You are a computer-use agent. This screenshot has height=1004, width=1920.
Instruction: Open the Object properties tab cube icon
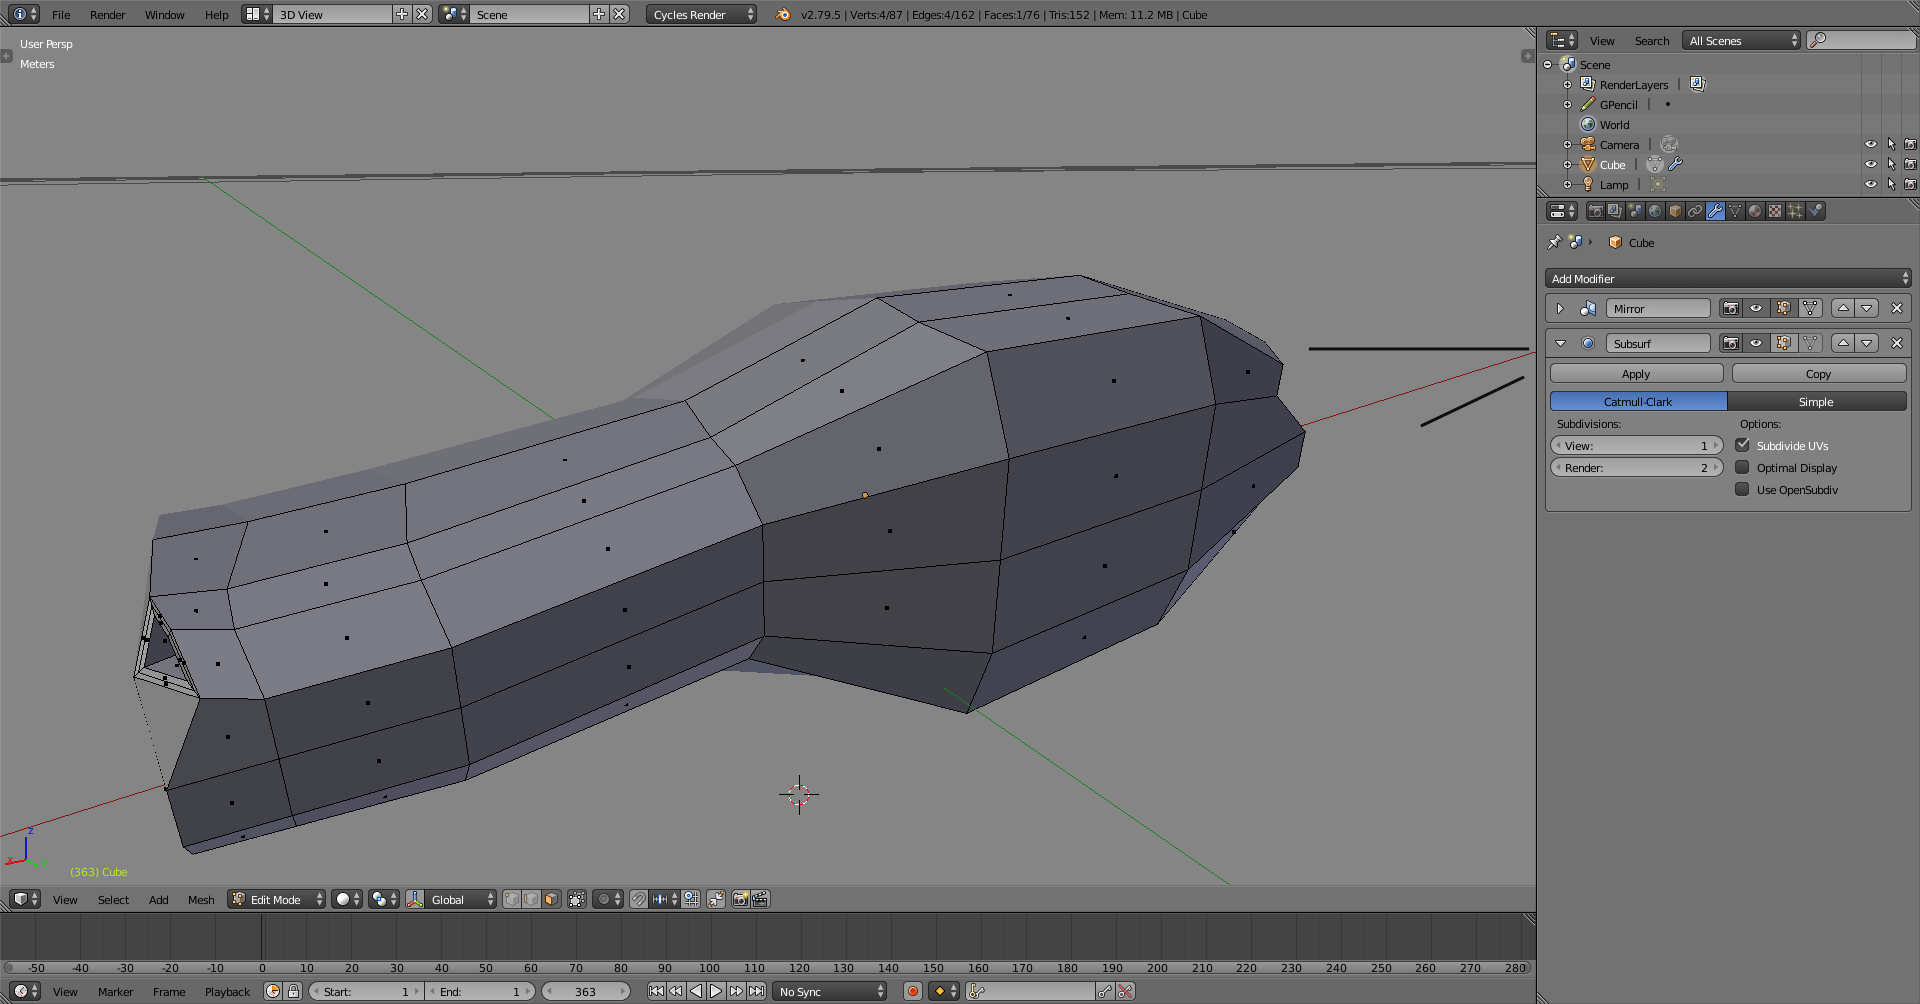coord(1675,211)
